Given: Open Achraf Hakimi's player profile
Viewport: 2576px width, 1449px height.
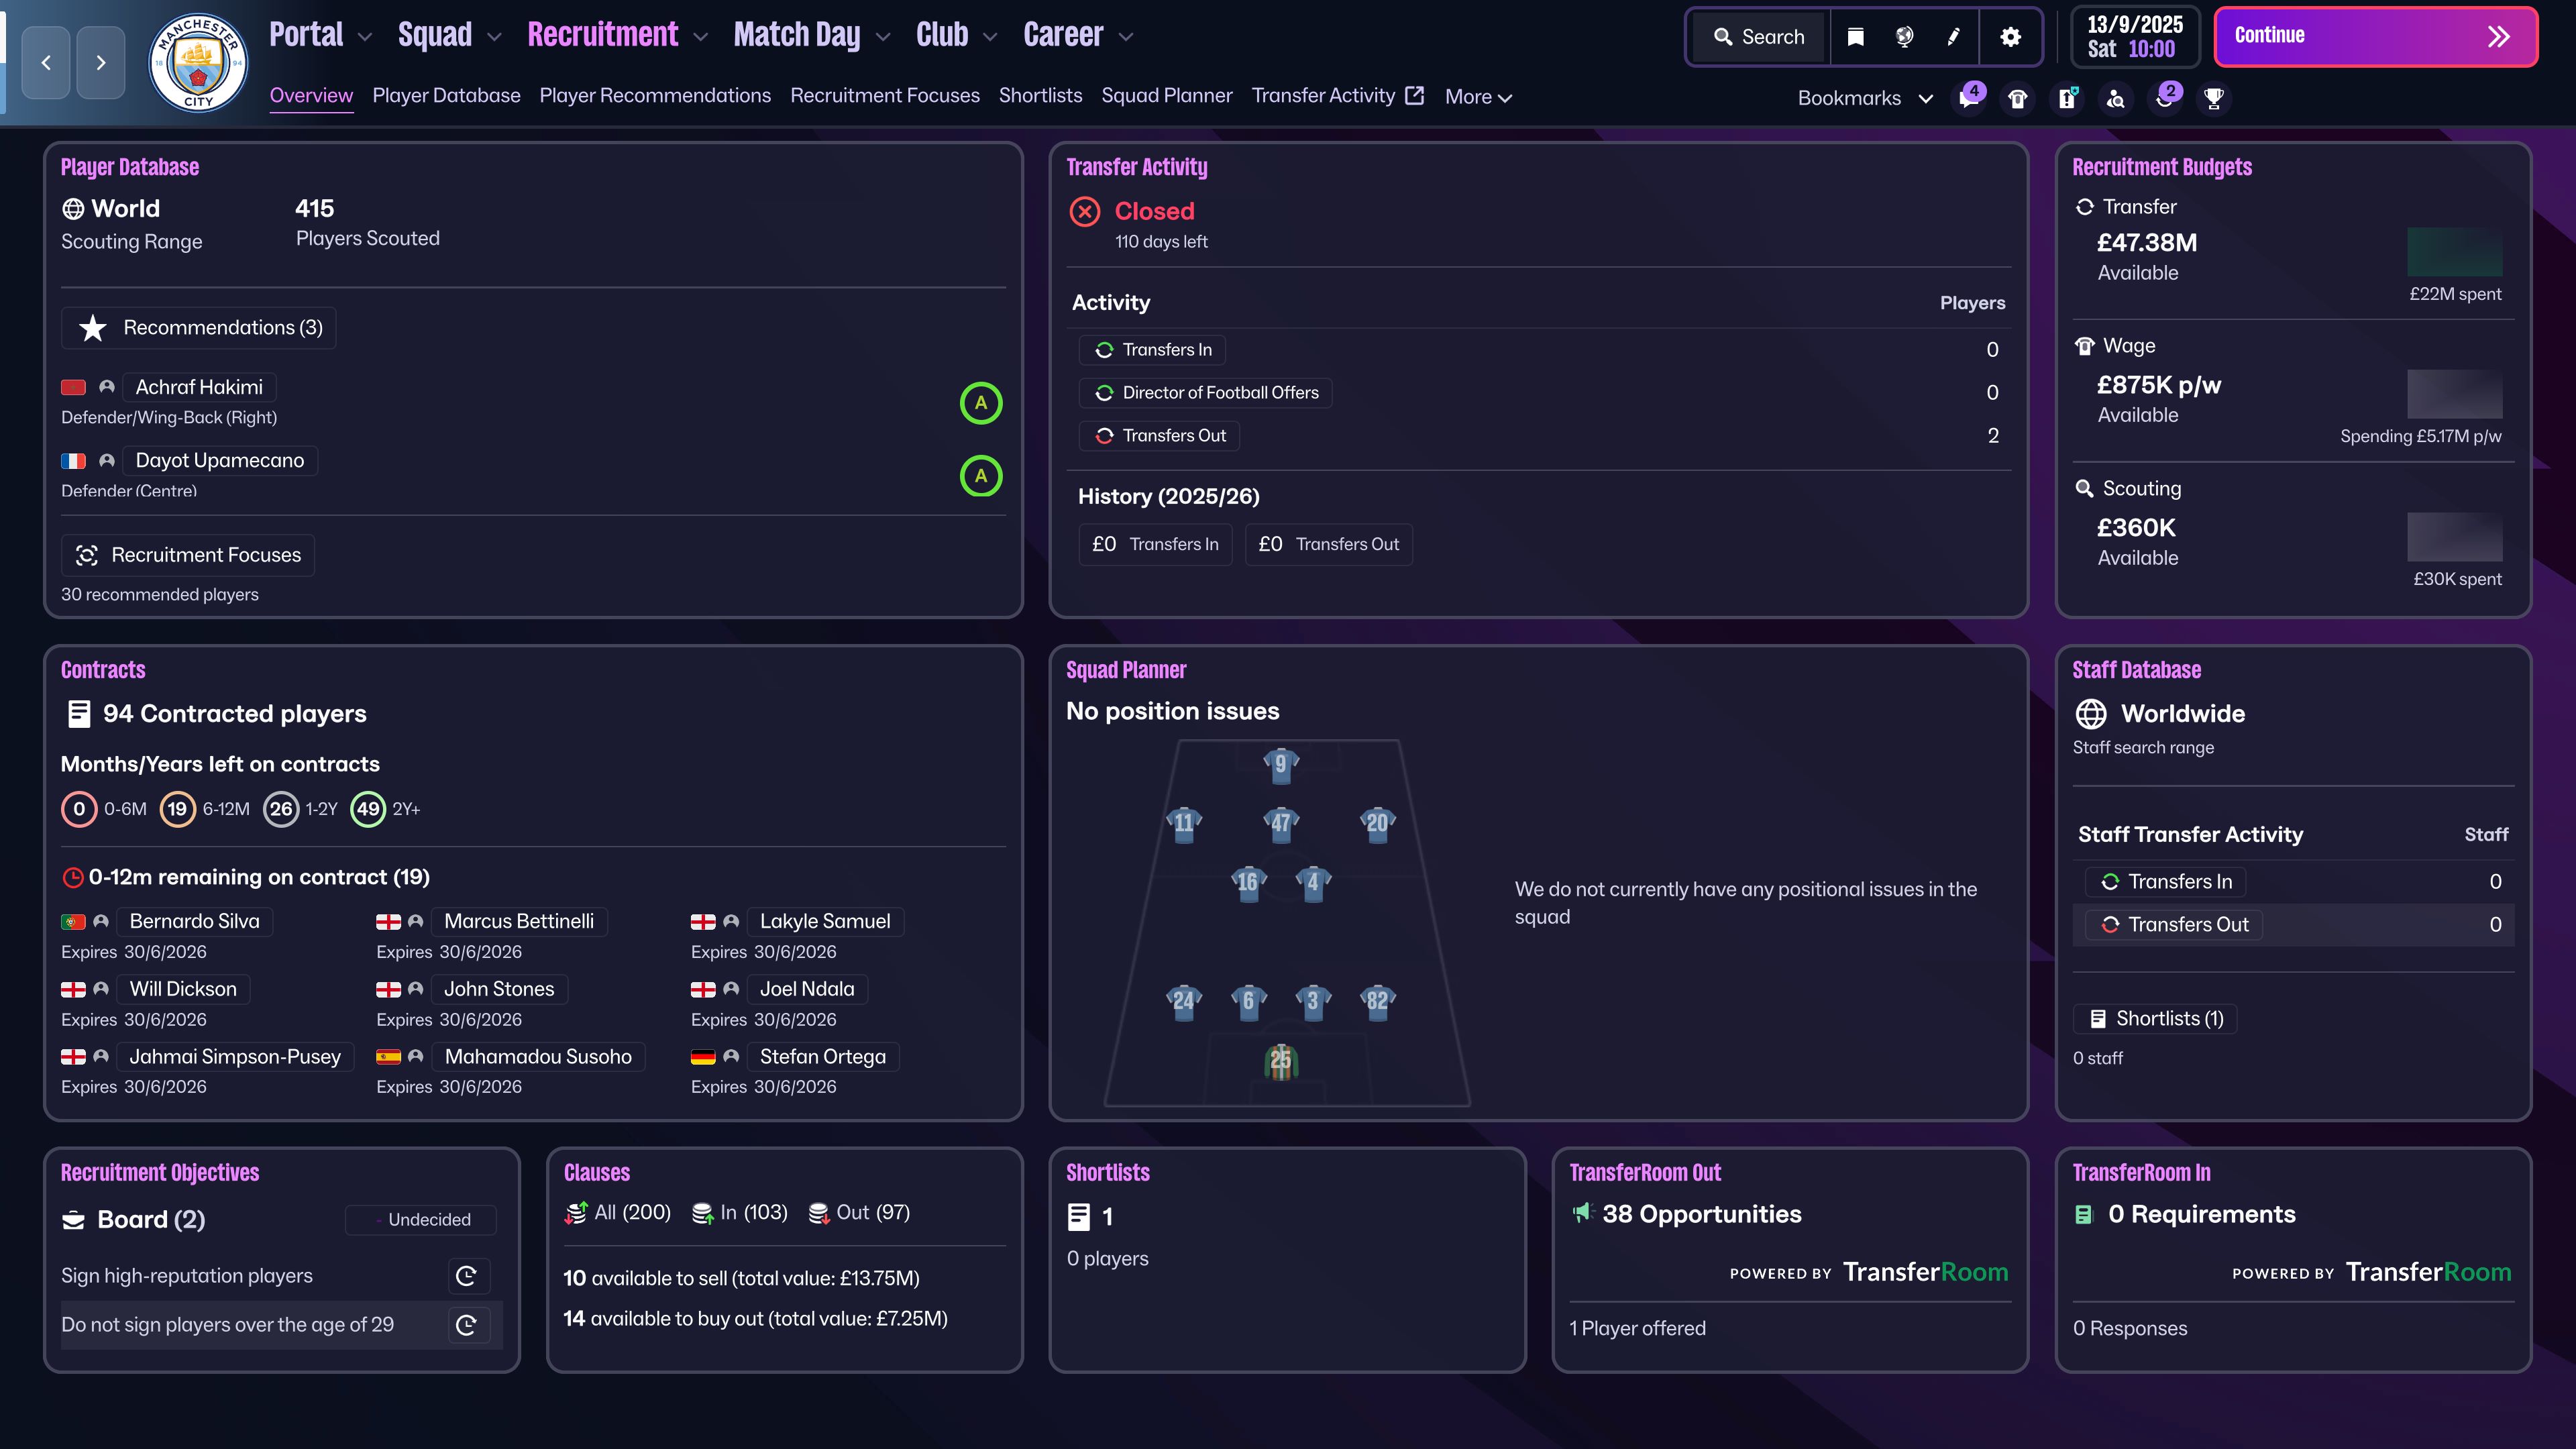Looking at the screenshot, I should point(199,387).
